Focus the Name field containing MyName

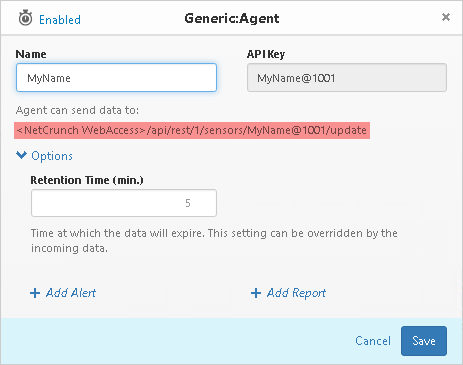coord(116,78)
